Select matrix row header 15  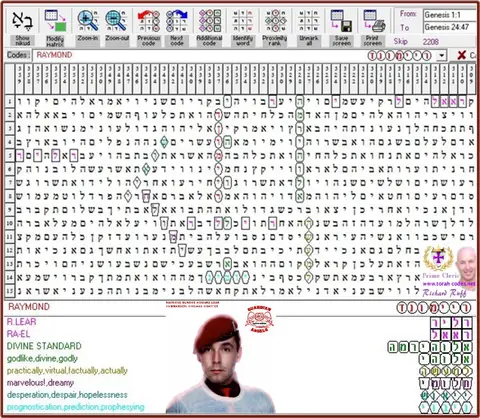[x=10, y=291]
